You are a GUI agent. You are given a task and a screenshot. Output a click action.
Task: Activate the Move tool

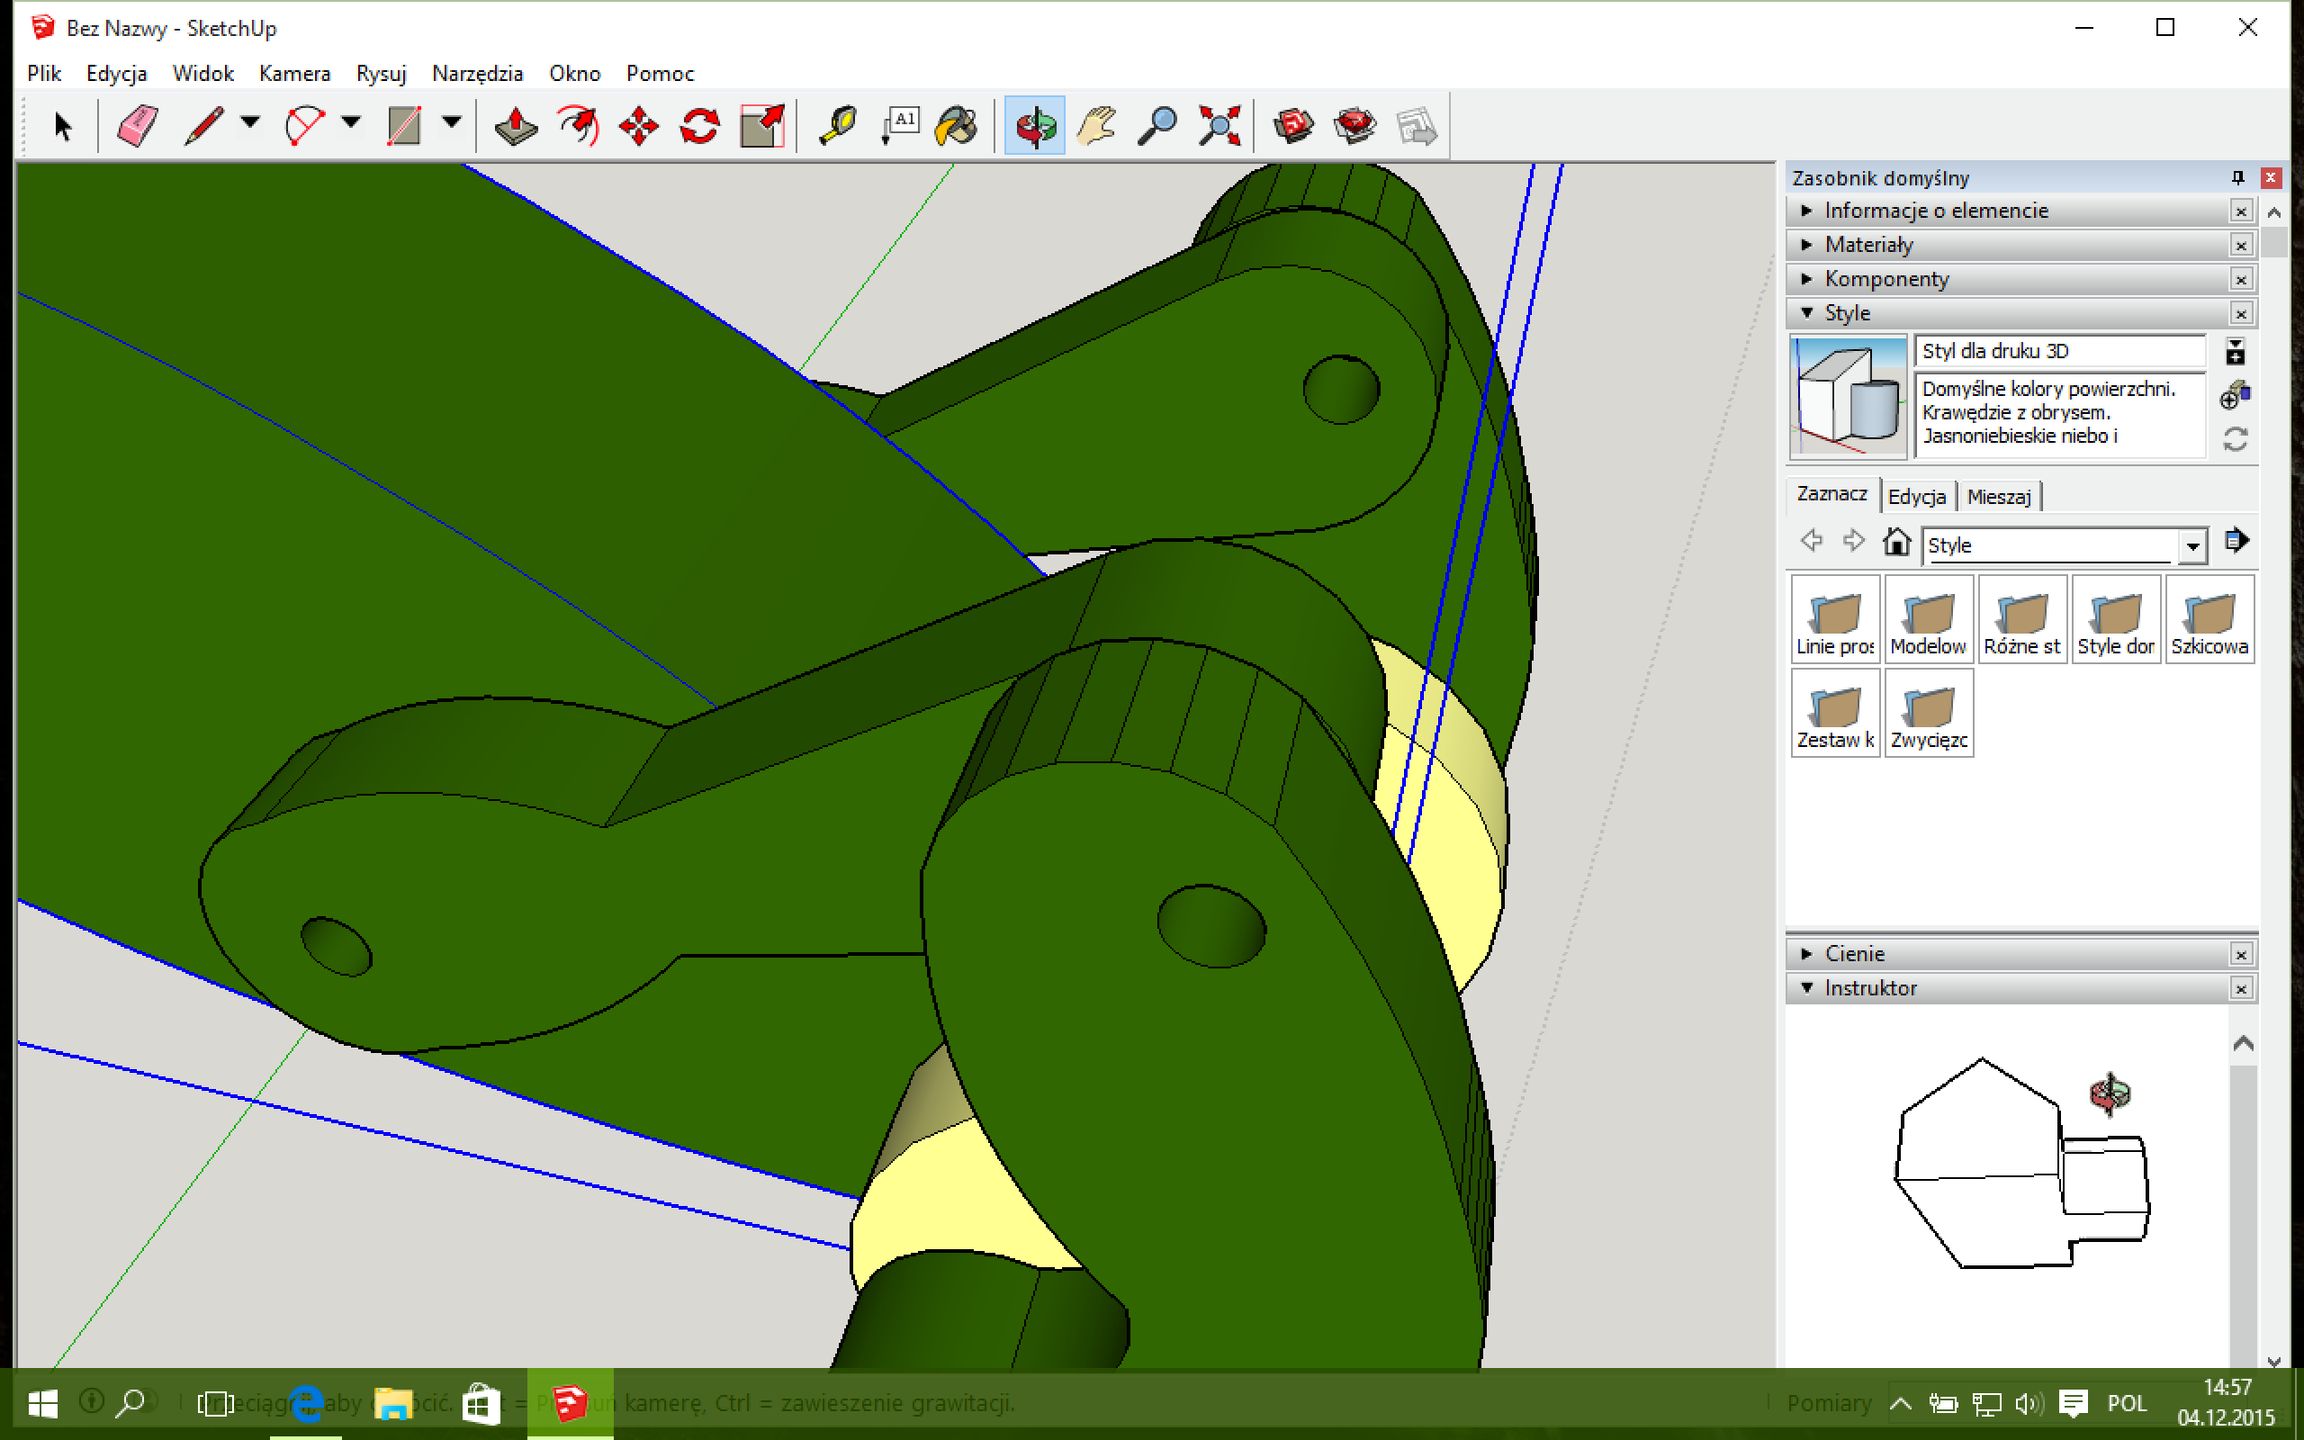[638, 127]
